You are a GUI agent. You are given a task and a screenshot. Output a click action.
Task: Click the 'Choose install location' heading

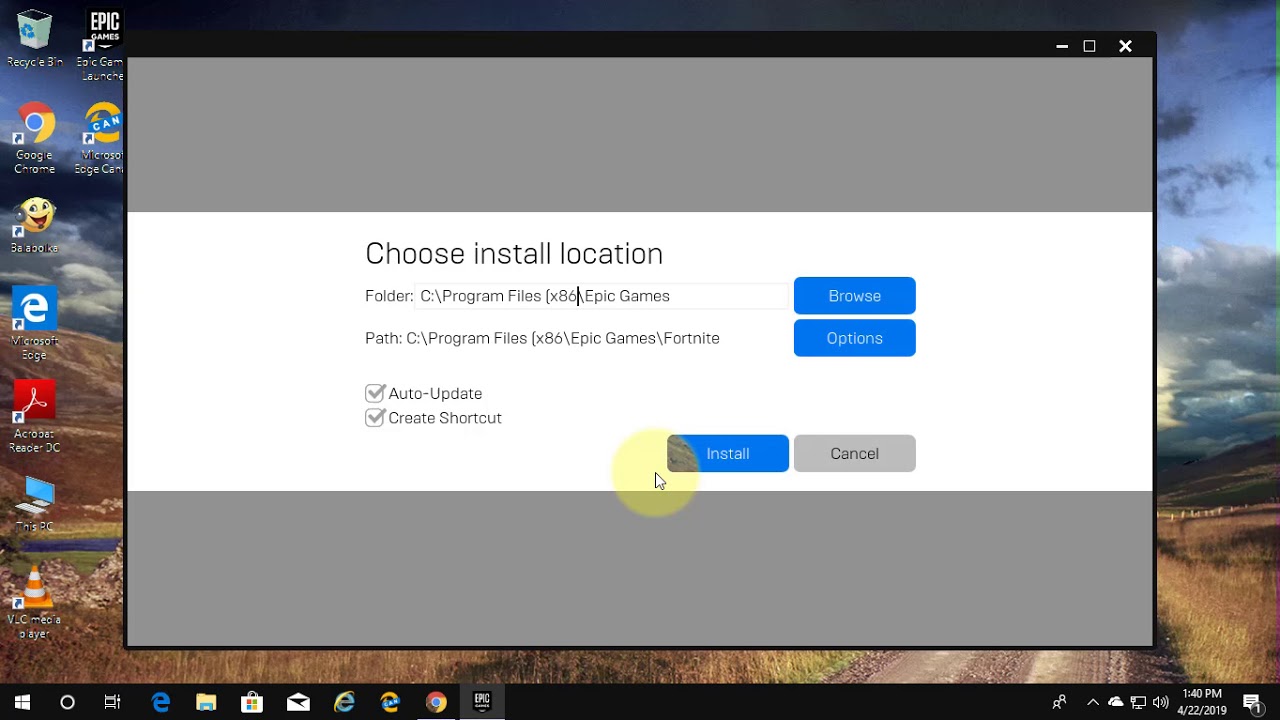tap(514, 253)
